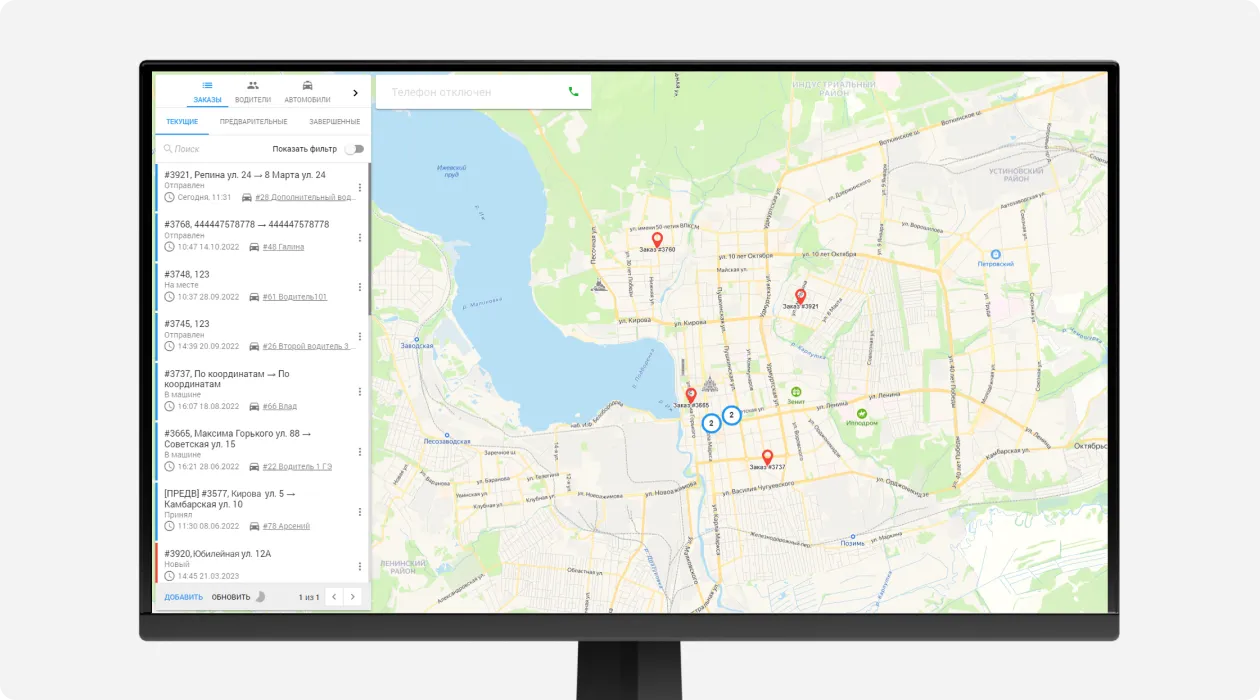
Task: Click the map pin for Заказ #3737
Action: point(767,456)
